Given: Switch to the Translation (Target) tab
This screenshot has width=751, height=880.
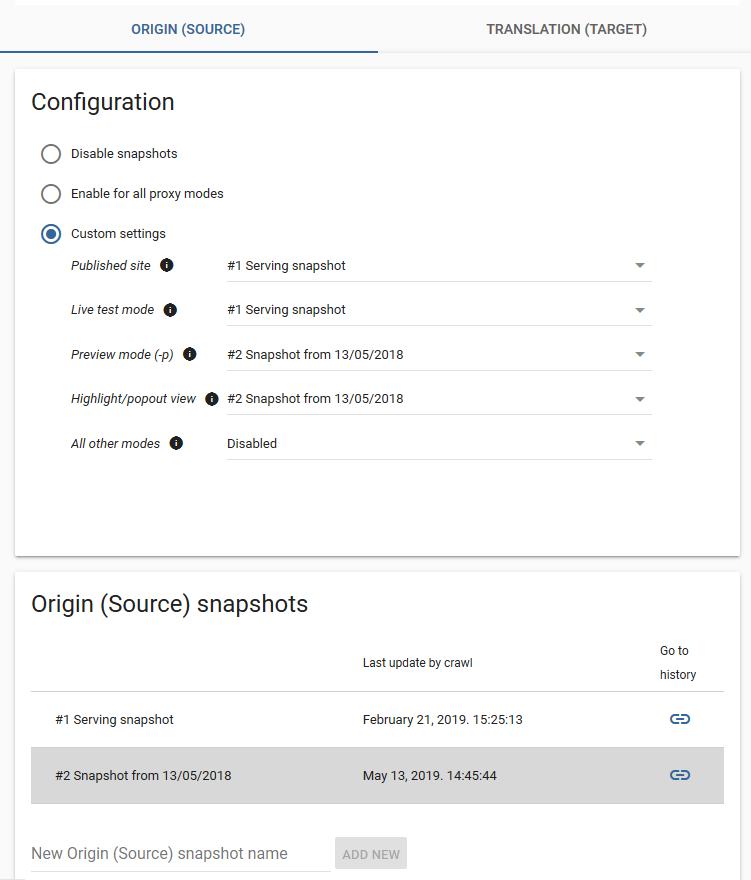Looking at the screenshot, I should pos(566,29).
